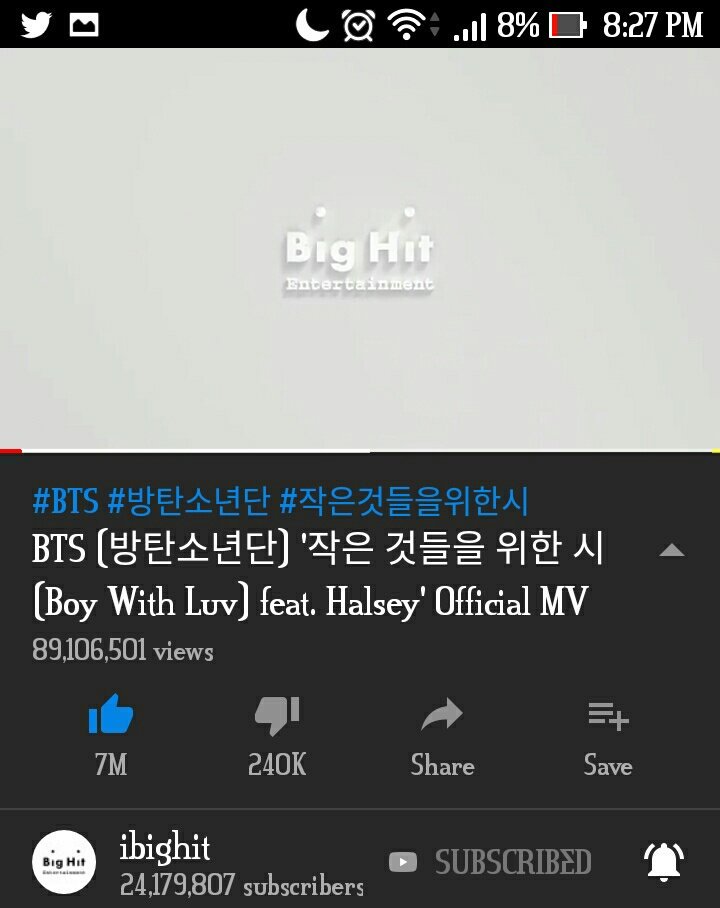Viewport: 720px width, 908px height.
Task: Dislike the video with thumbs down icon
Action: pyautogui.click(x=277, y=715)
